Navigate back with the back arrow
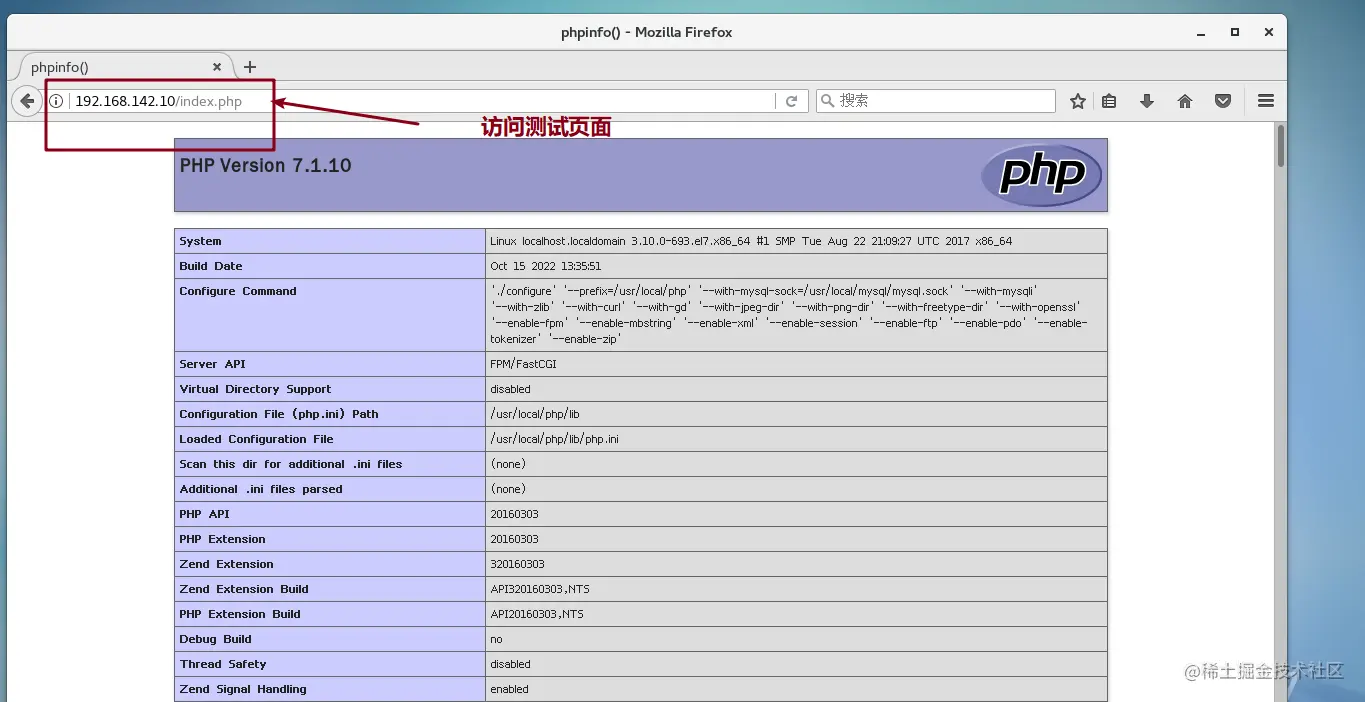The height and width of the screenshot is (702, 1365). 26,100
